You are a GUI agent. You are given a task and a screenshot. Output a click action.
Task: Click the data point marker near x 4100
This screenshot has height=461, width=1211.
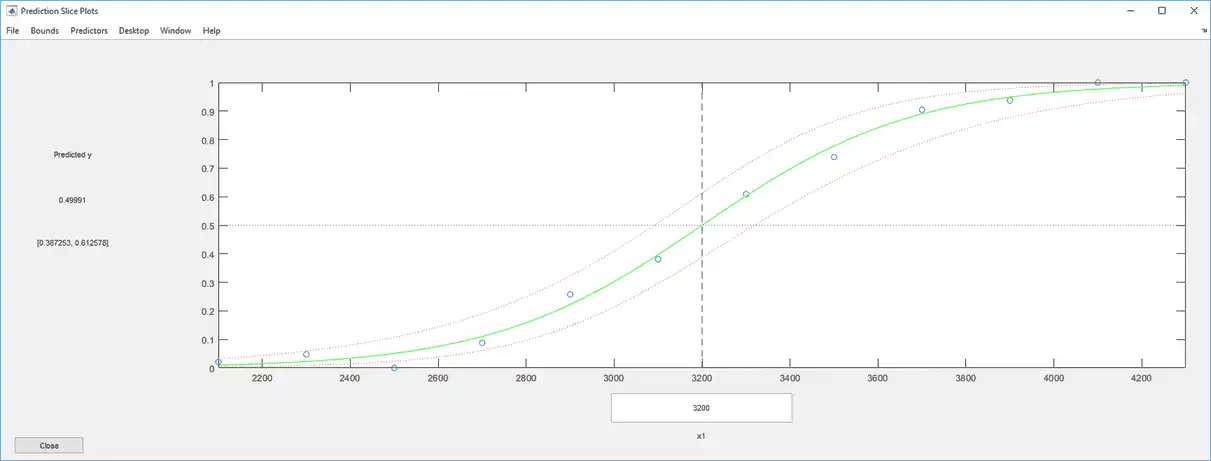click(x=1098, y=83)
